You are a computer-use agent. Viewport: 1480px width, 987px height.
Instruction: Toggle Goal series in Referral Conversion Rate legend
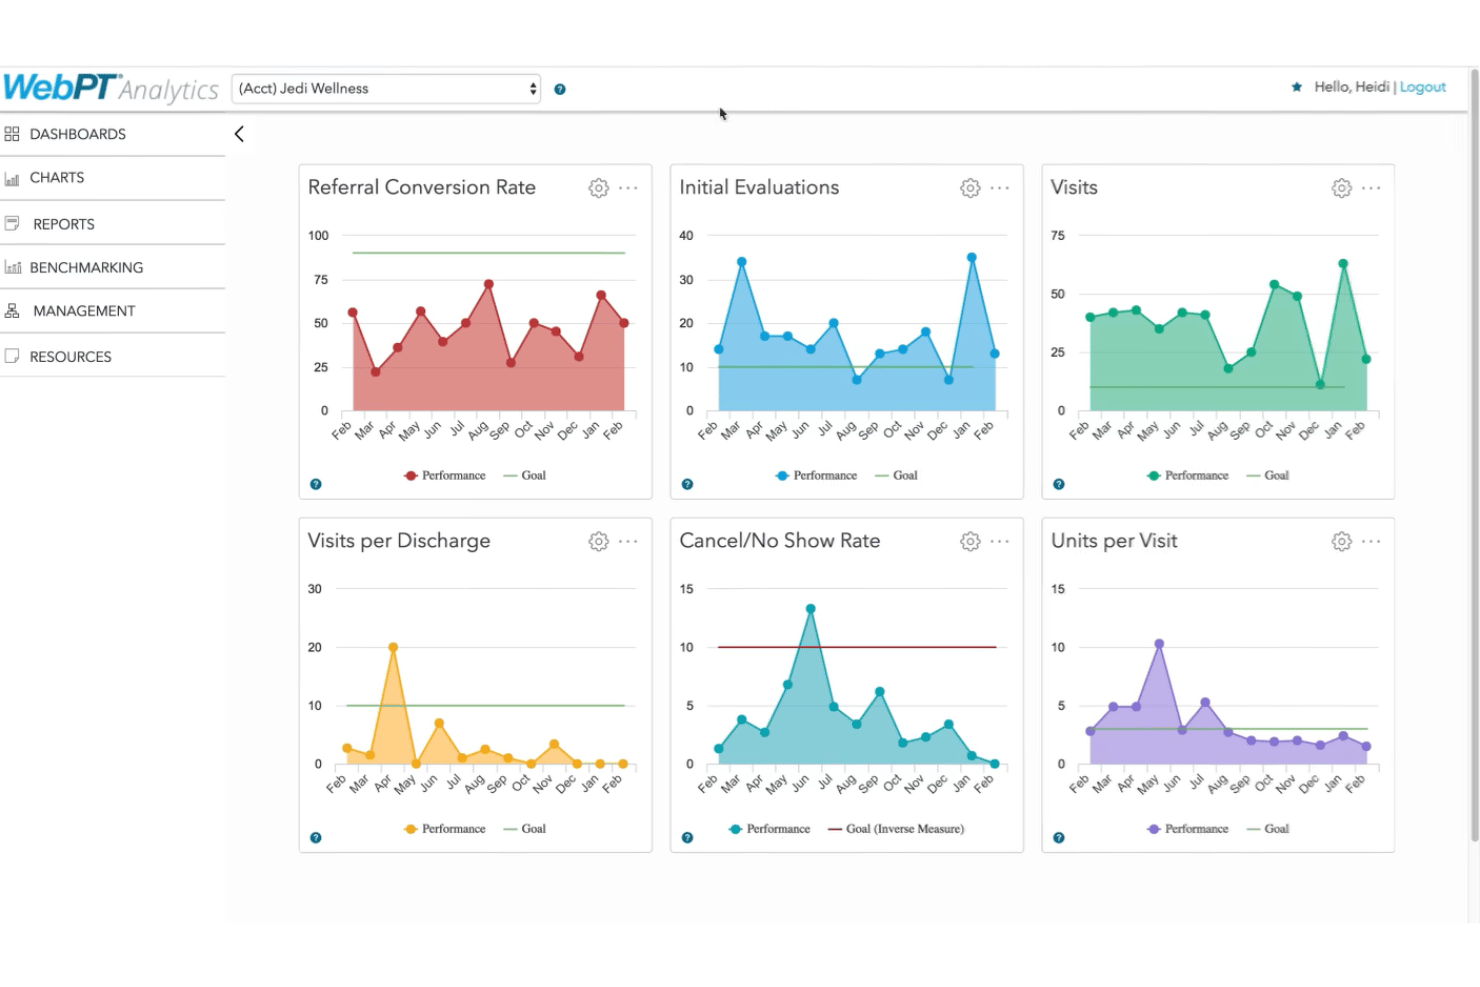coord(525,475)
